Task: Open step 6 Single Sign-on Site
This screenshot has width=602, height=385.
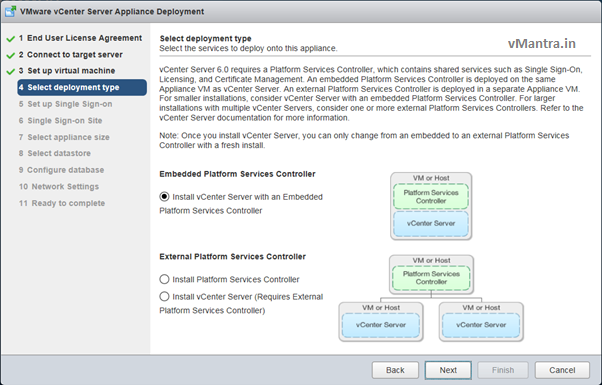Action: point(61,121)
